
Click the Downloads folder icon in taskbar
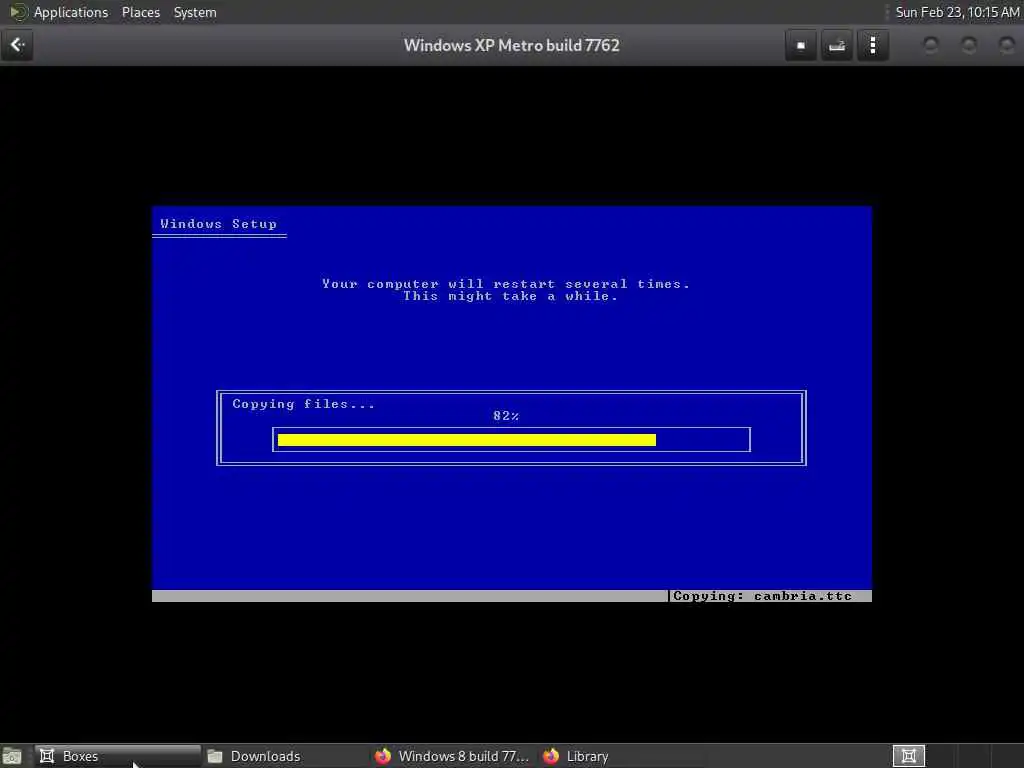point(215,756)
